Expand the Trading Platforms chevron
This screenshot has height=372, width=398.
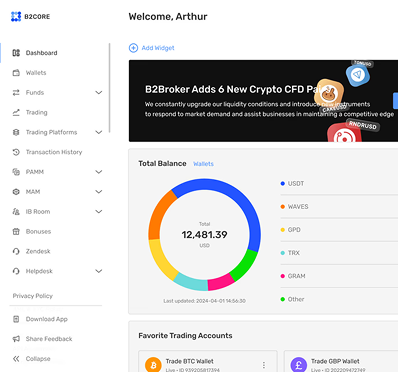pos(99,132)
